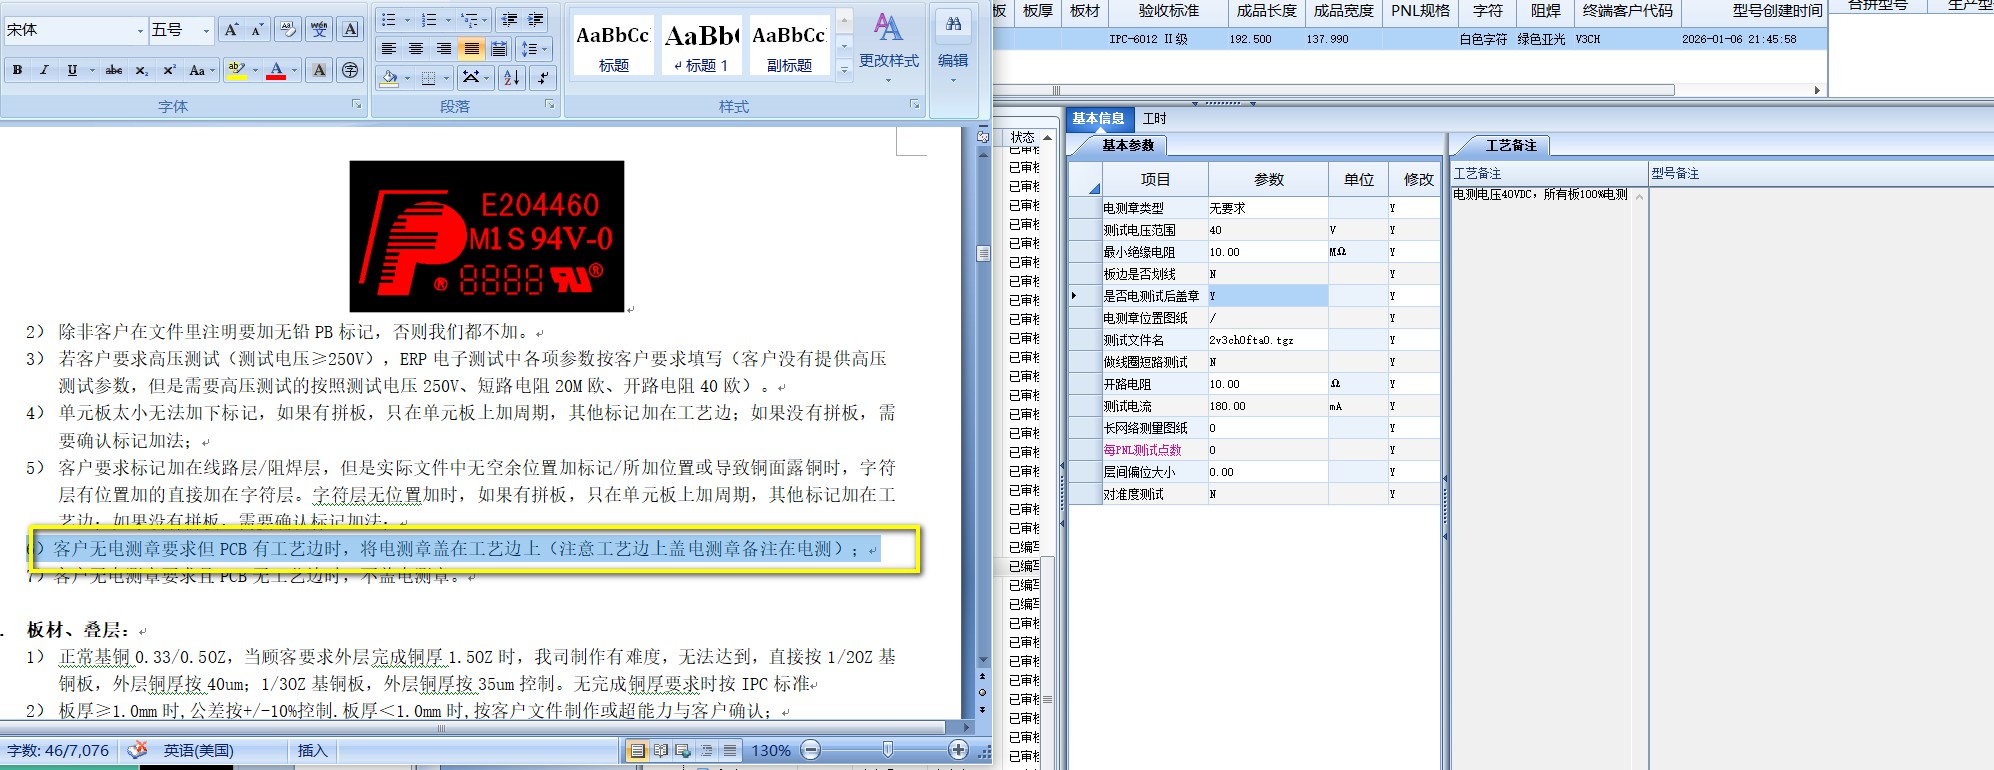Viewport: 1994px width, 770px height.
Task: Switch to Draft view
Action: 730,750
